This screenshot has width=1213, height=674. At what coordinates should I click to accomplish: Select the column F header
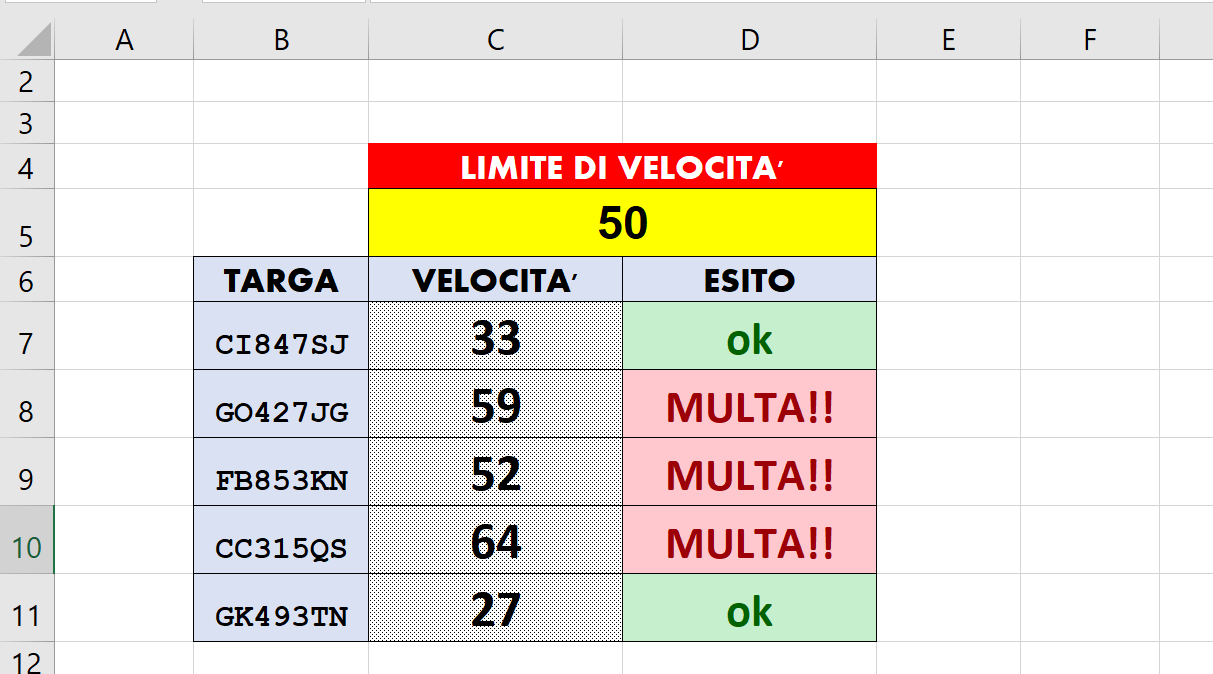(x=1089, y=40)
